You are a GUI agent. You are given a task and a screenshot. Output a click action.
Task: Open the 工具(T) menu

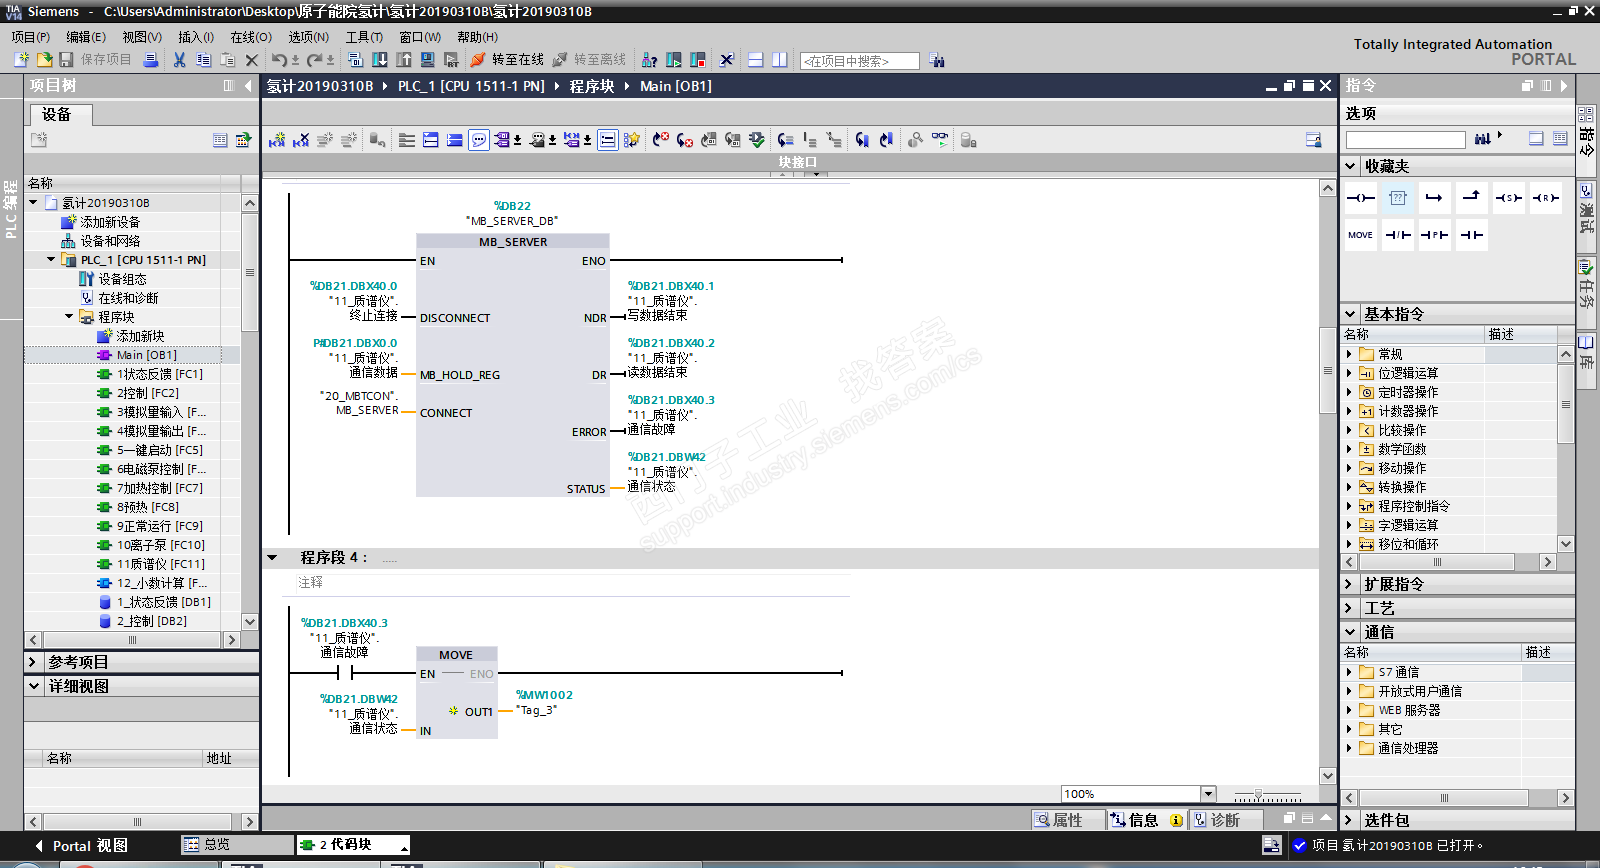(x=365, y=37)
